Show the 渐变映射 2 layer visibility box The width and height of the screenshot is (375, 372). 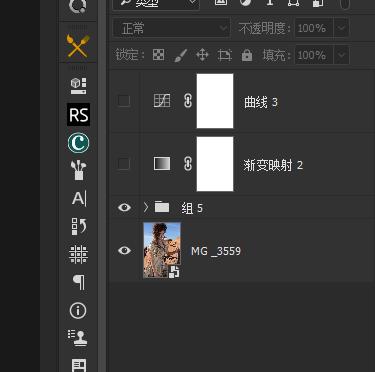[x=124, y=164]
